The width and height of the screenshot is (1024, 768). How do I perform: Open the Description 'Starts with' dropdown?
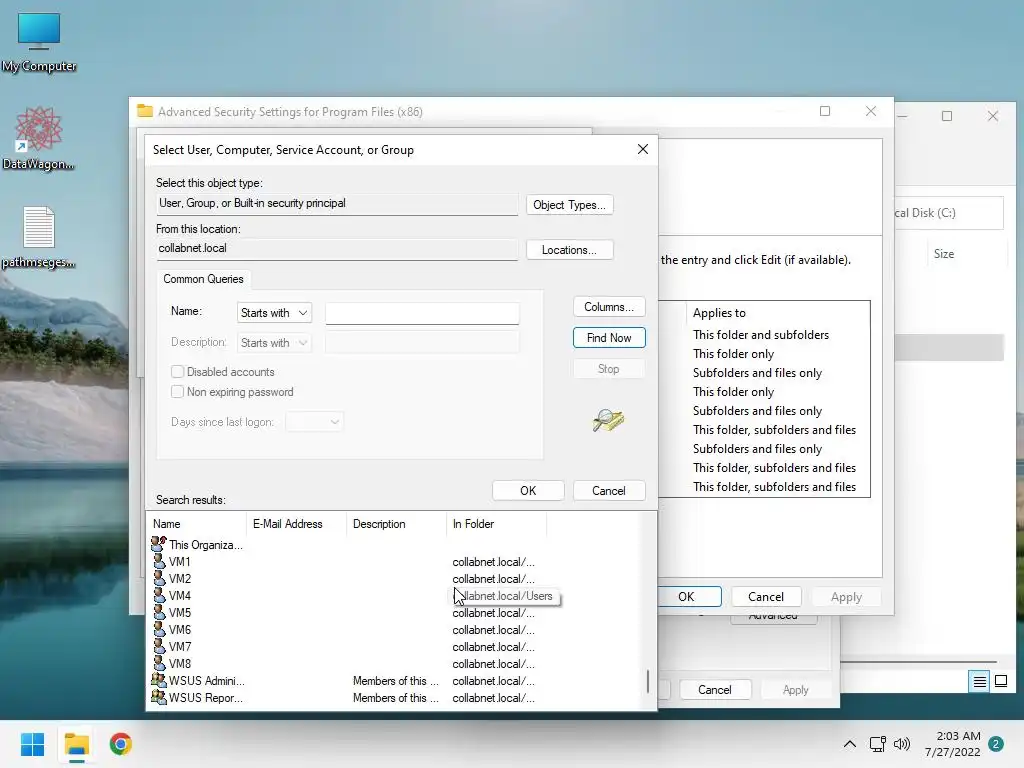click(x=274, y=343)
